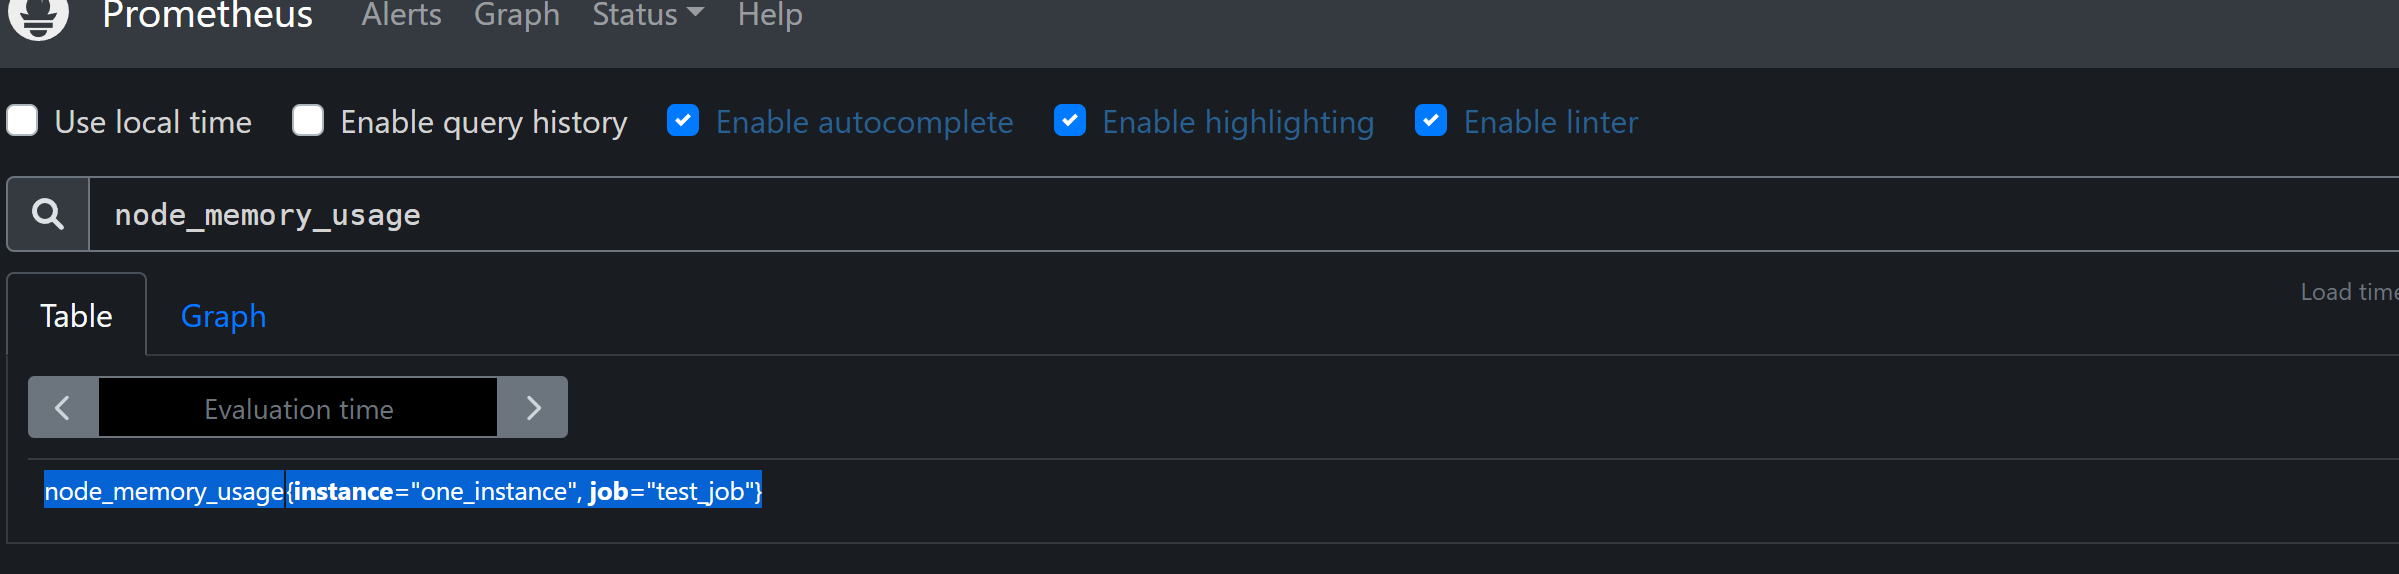Expand the Status dropdown menu
Image resolution: width=2399 pixels, height=574 pixels.
tap(648, 15)
